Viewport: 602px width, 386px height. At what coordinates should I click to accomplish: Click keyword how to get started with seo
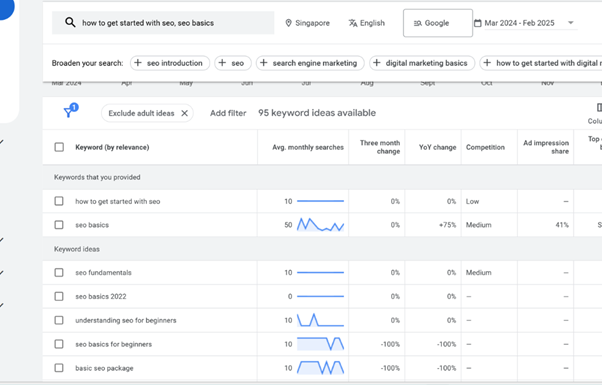(117, 201)
